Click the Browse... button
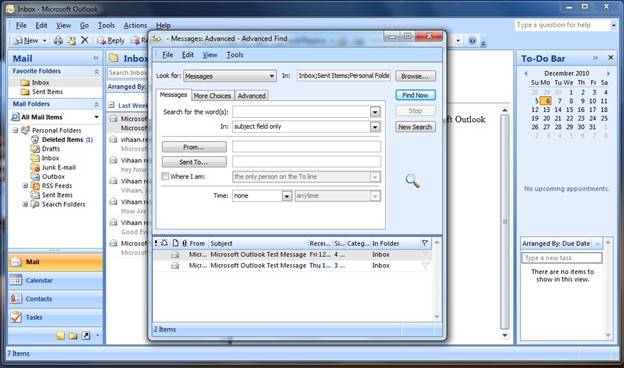 (x=415, y=76)
